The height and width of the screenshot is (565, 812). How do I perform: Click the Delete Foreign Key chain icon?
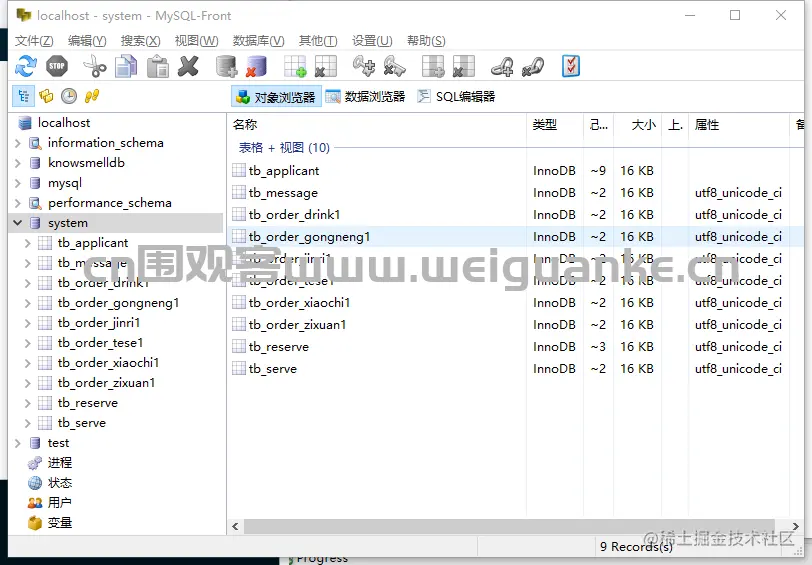click(x=533, y=66)
